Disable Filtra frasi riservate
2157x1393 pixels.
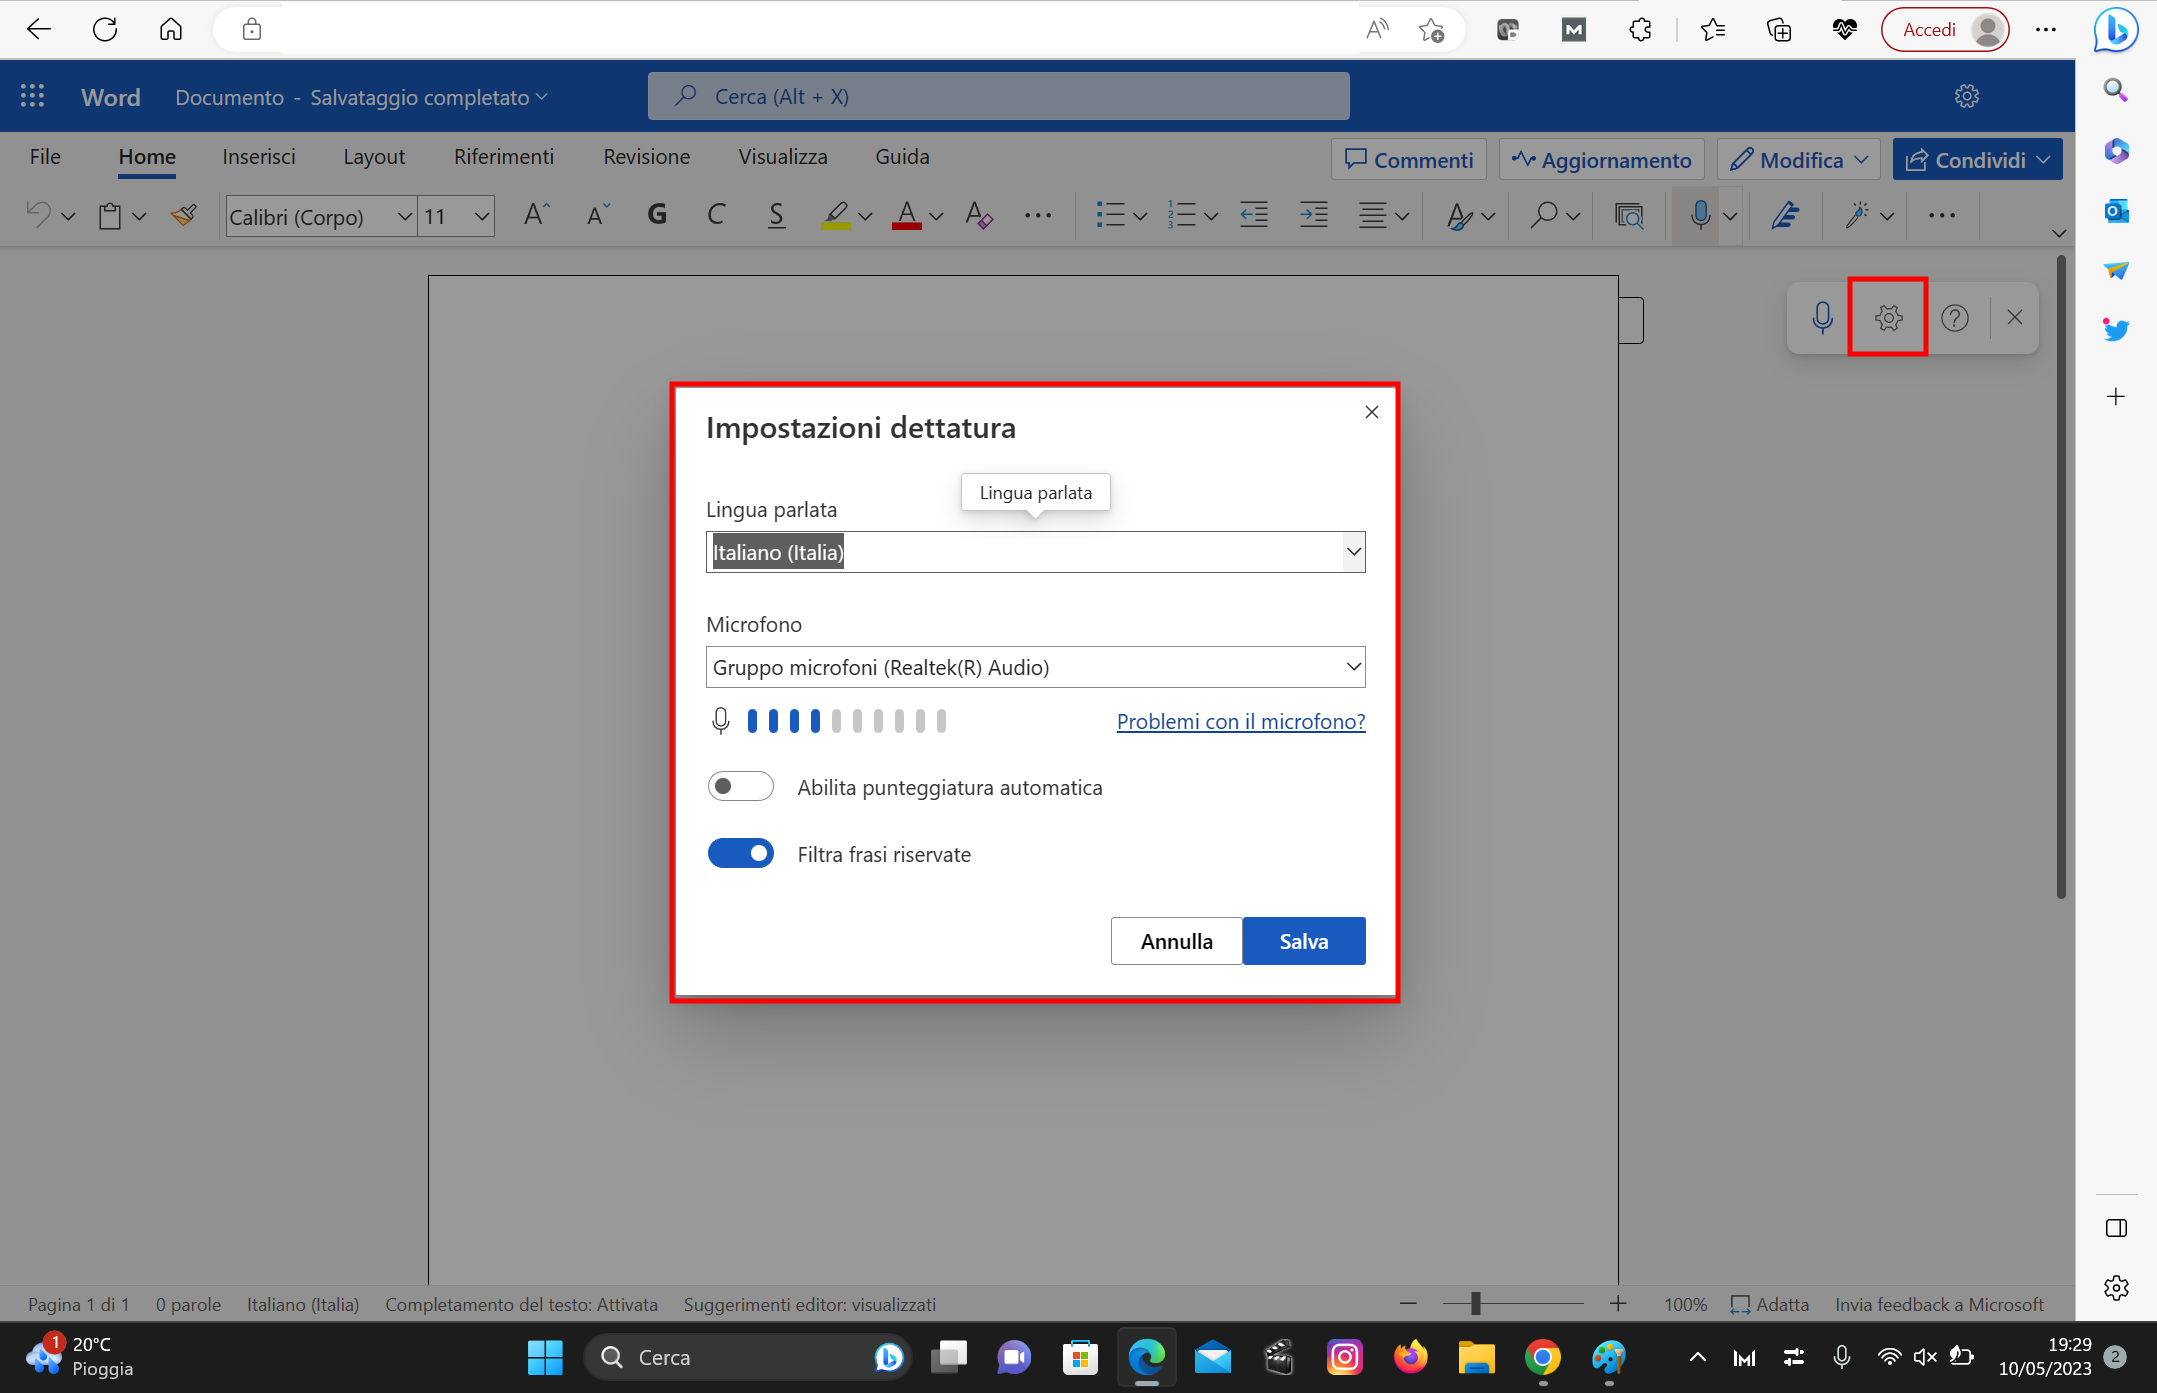point(740,853)
